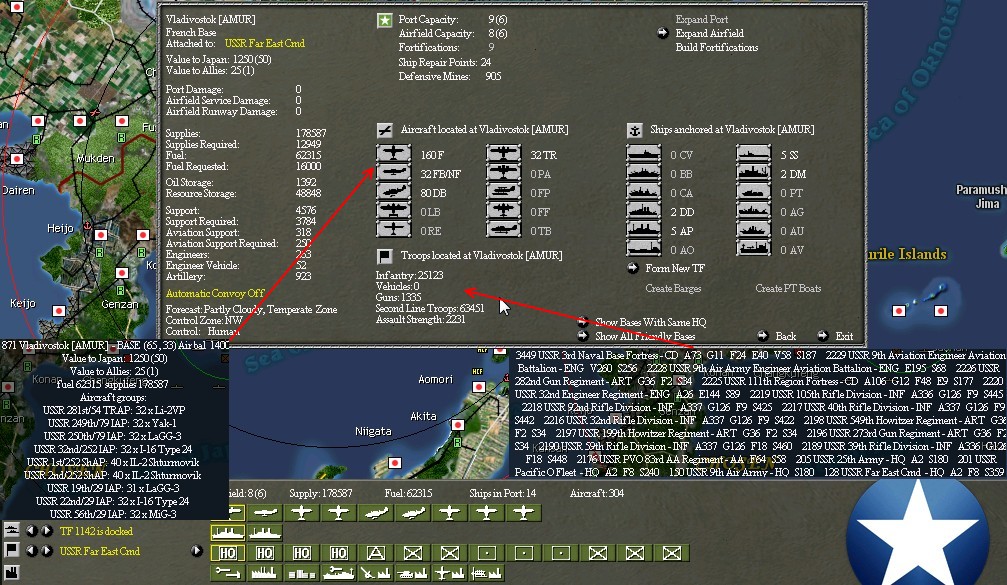The image size is (1007, 585).
Task: Open the 2 DD destroyer list
Action: pos(644,211)
